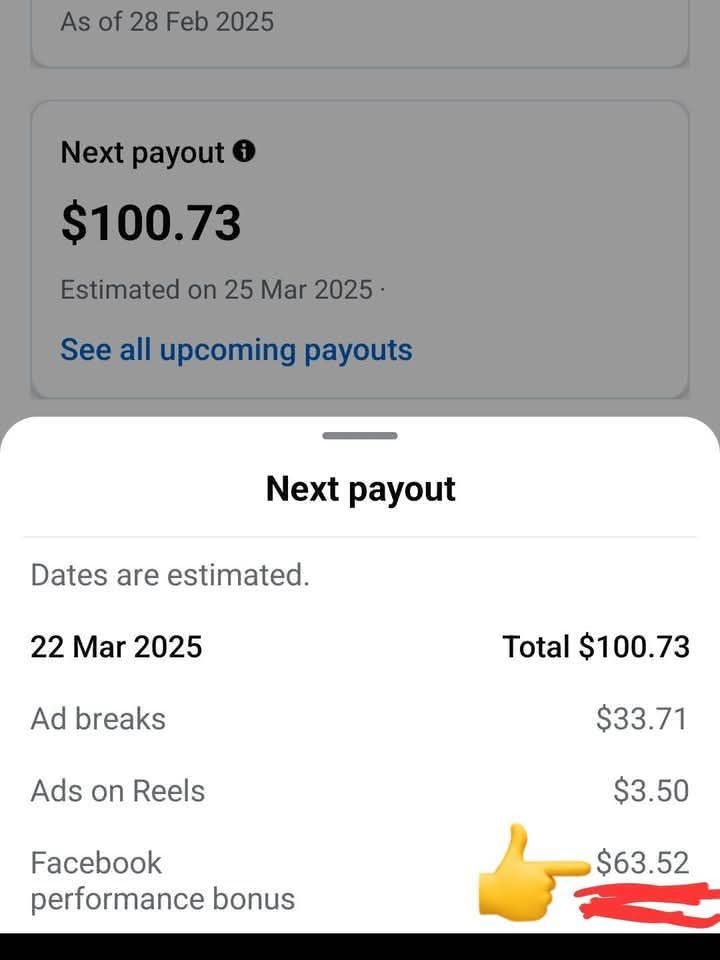The width and height of the screenshot is (720, 960).
Task: Tap the $3.50 Ads on Reels amount
Action: point(651,791)
